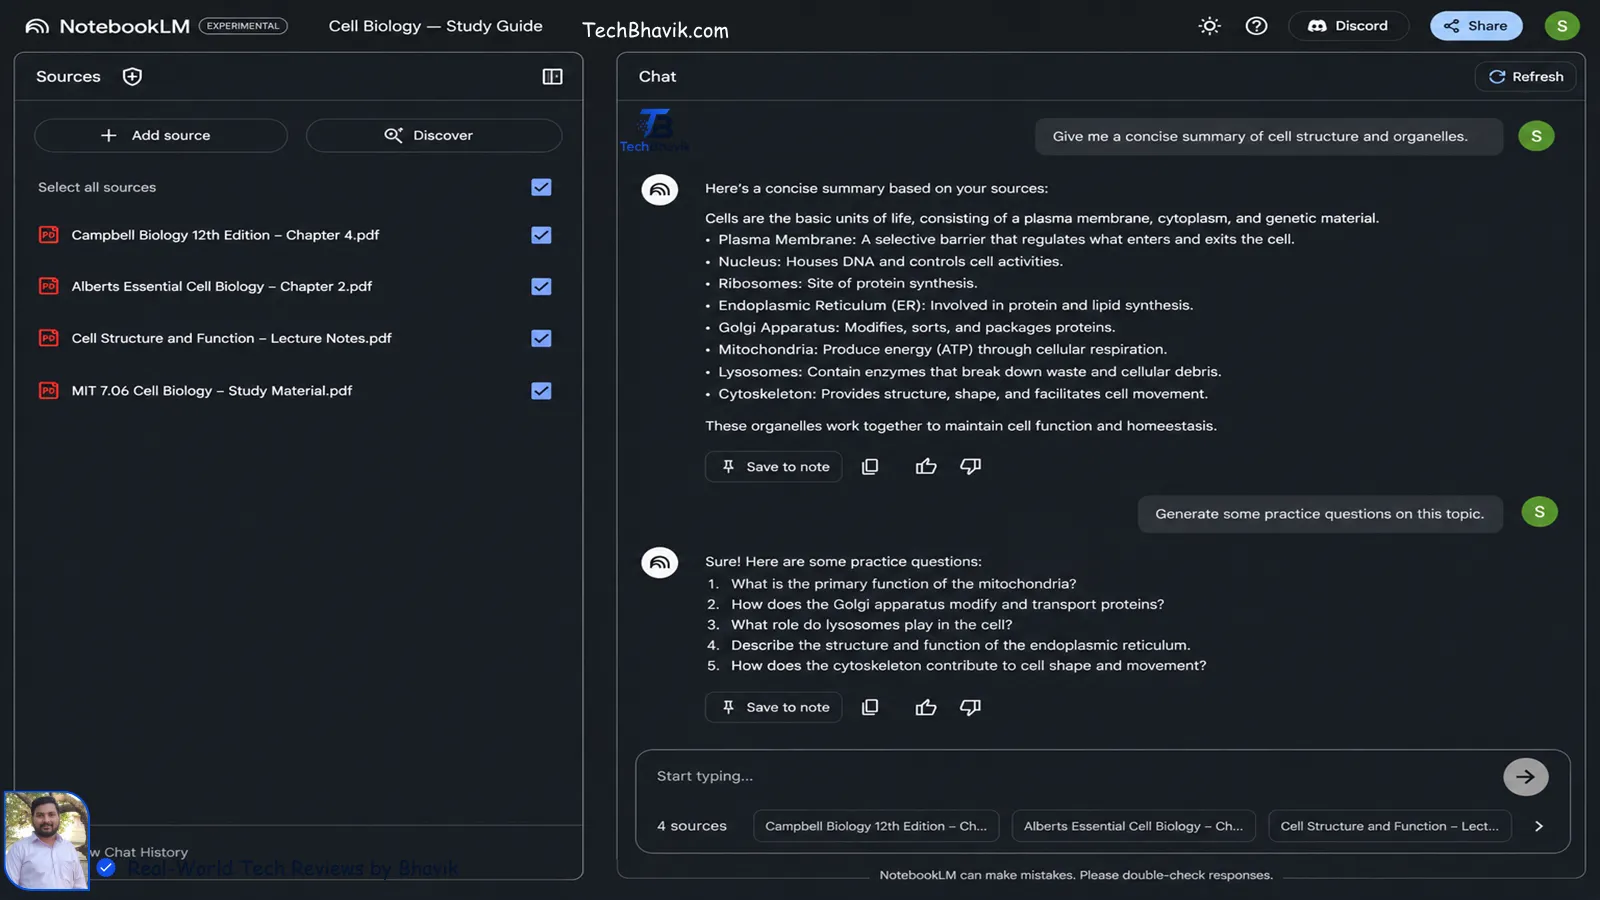Select the Cell Structure and Function chip

click(1390, 826)
